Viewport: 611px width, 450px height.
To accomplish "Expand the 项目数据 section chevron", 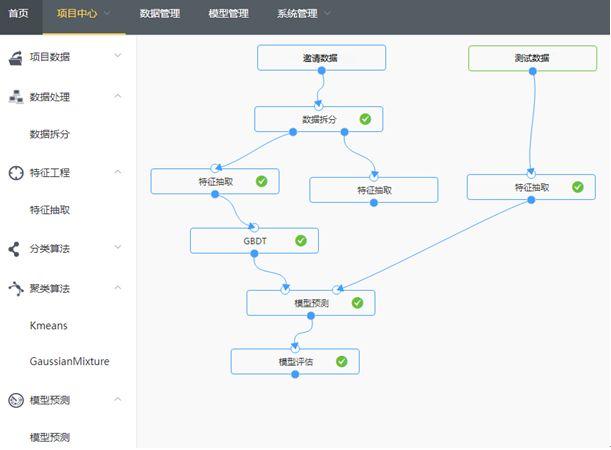I will [118, 55].
